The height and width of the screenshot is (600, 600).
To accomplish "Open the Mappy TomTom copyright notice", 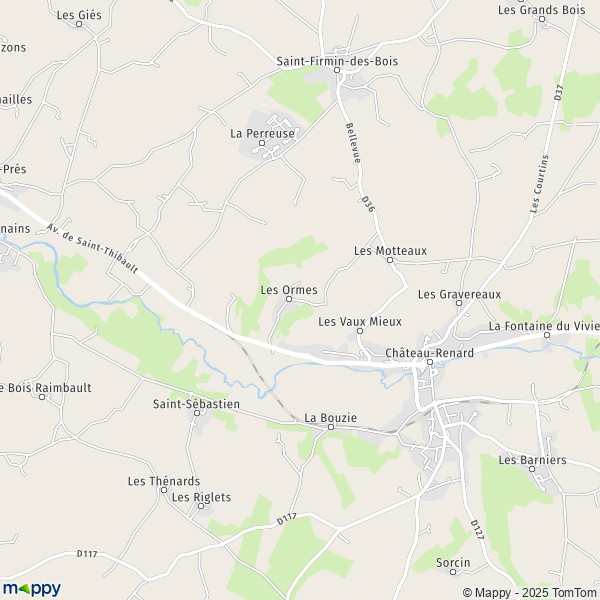I will coord(531,593).
